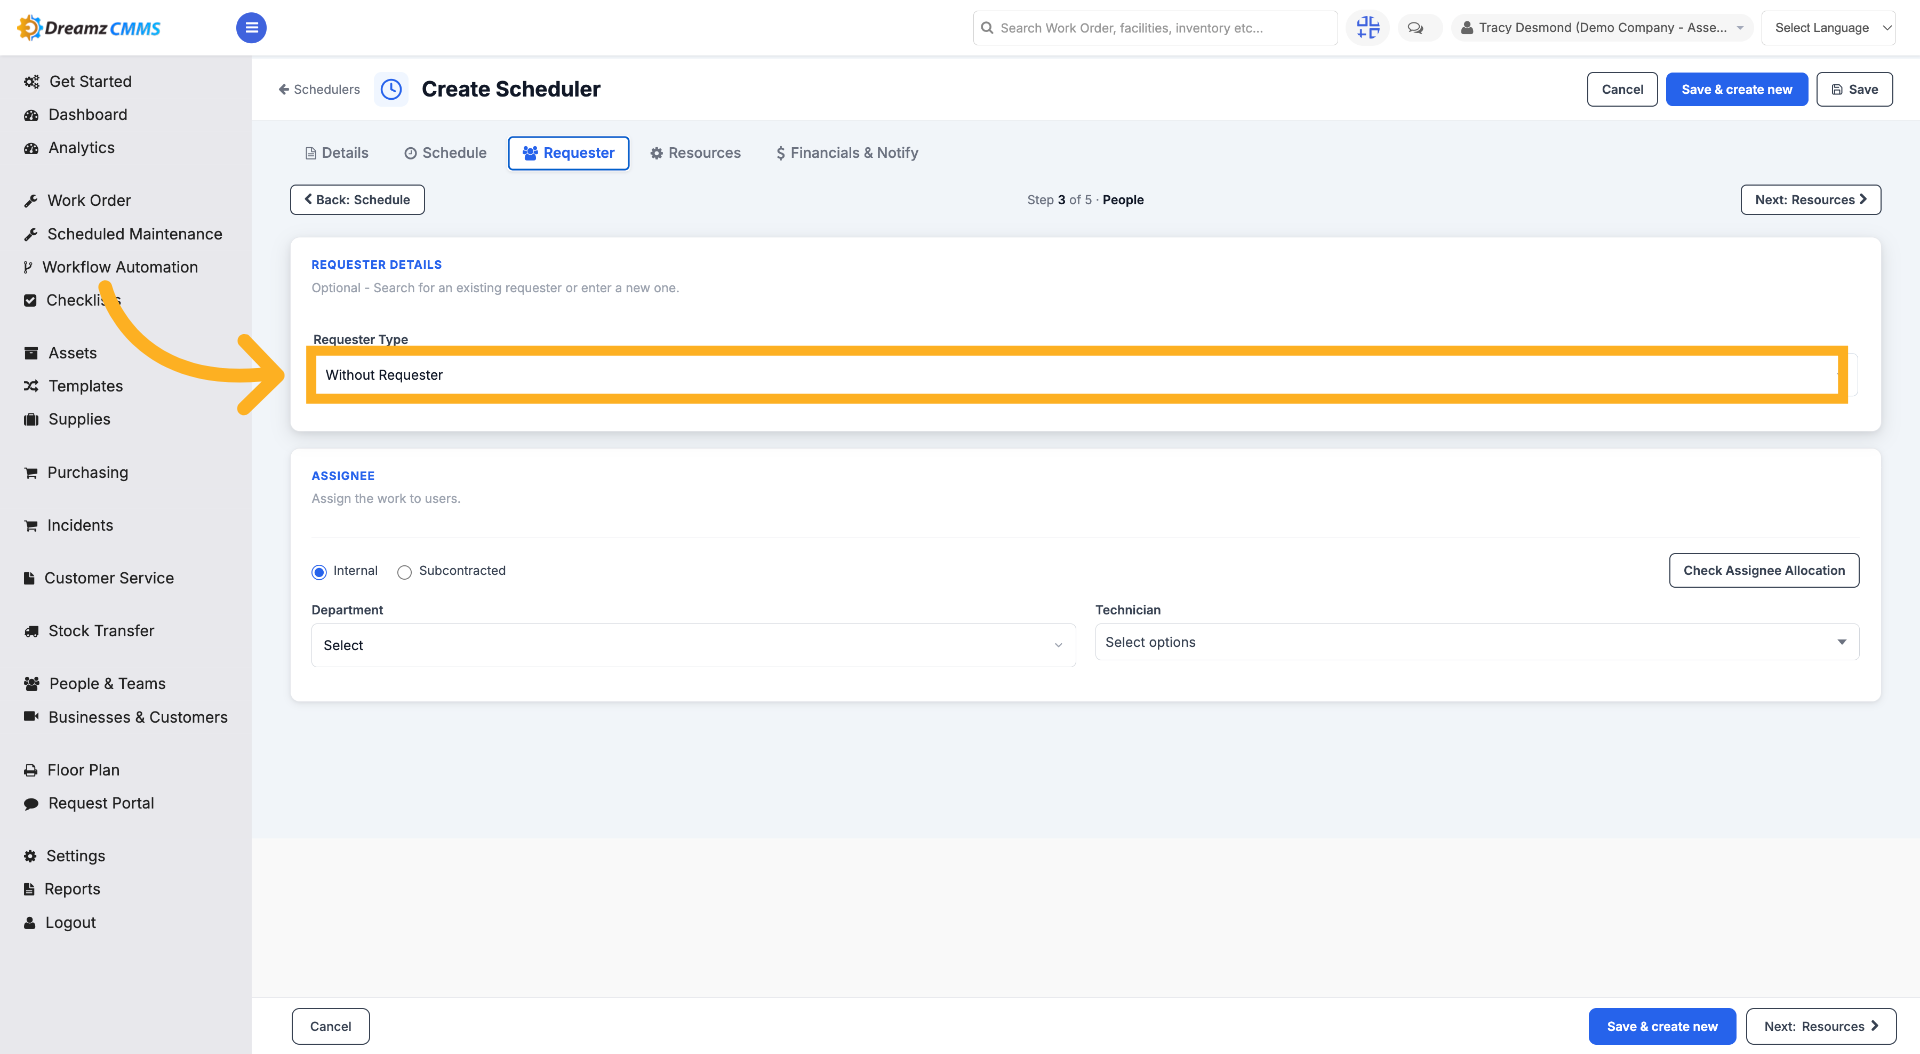The image size is (1920, 1054).
Task: Open the Dreamz CMMS logo
Action: coord(90,28)
